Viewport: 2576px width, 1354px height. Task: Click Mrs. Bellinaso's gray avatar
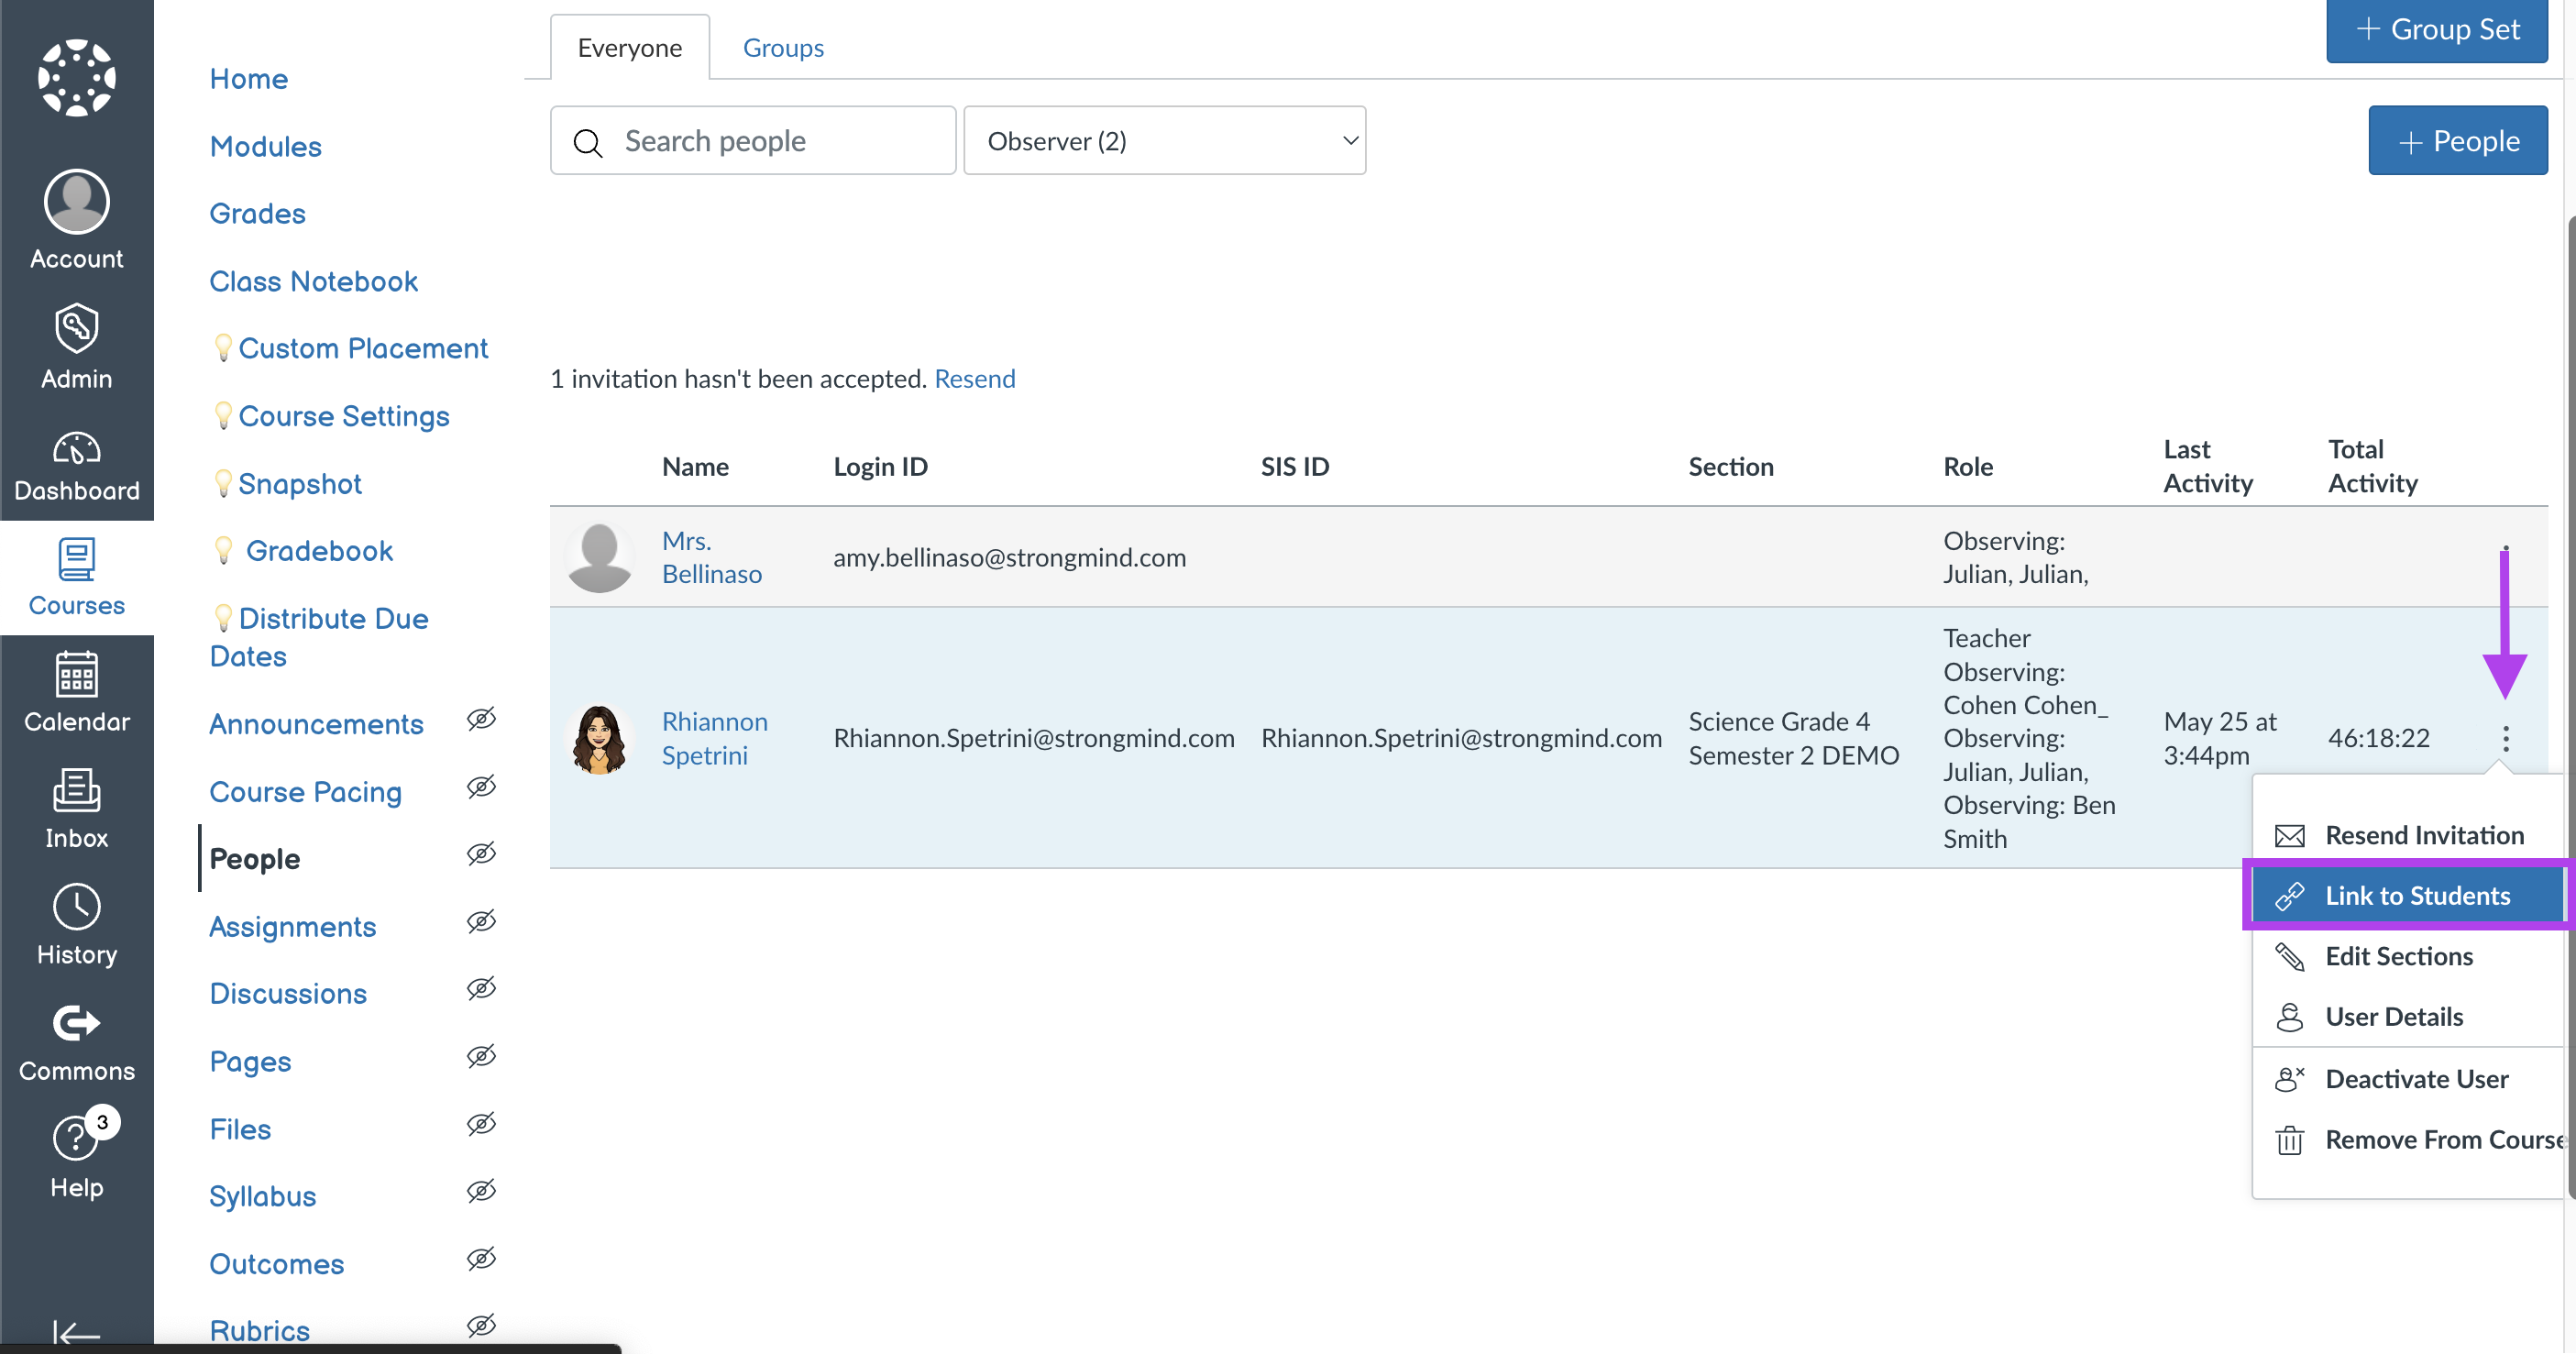(x=599, y=557)
